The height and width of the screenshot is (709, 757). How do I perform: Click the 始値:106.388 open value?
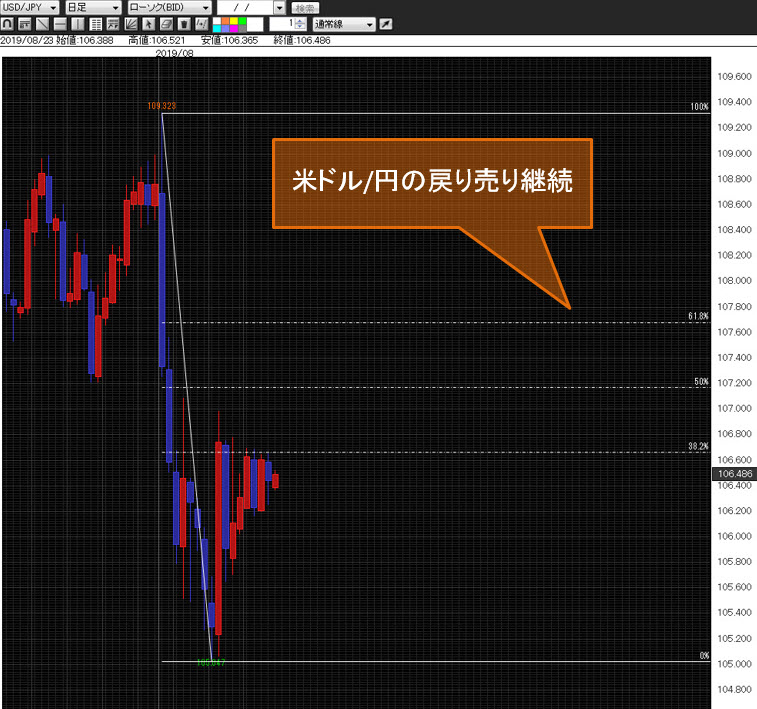point(85,41)
